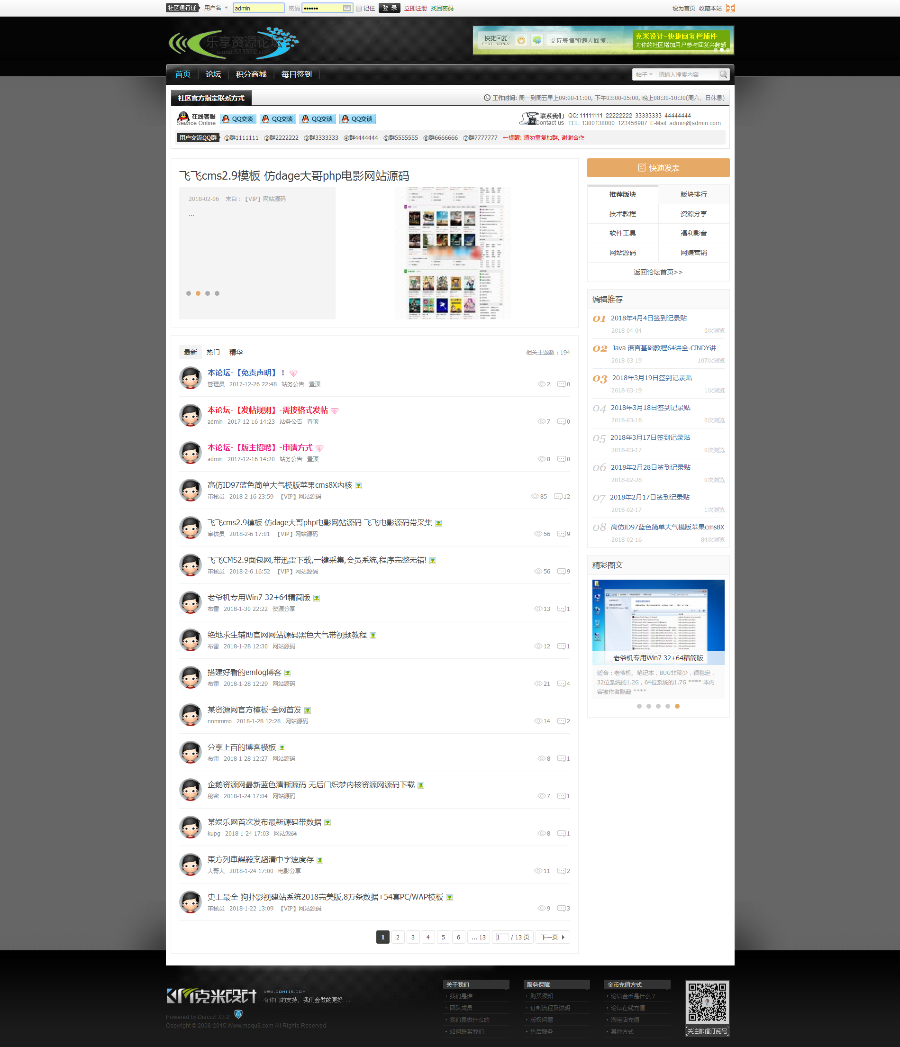The height and width of the screenshot is (1047, 900).
Task: Click the red 立即注册 register link
Action: tap(415, 8)
